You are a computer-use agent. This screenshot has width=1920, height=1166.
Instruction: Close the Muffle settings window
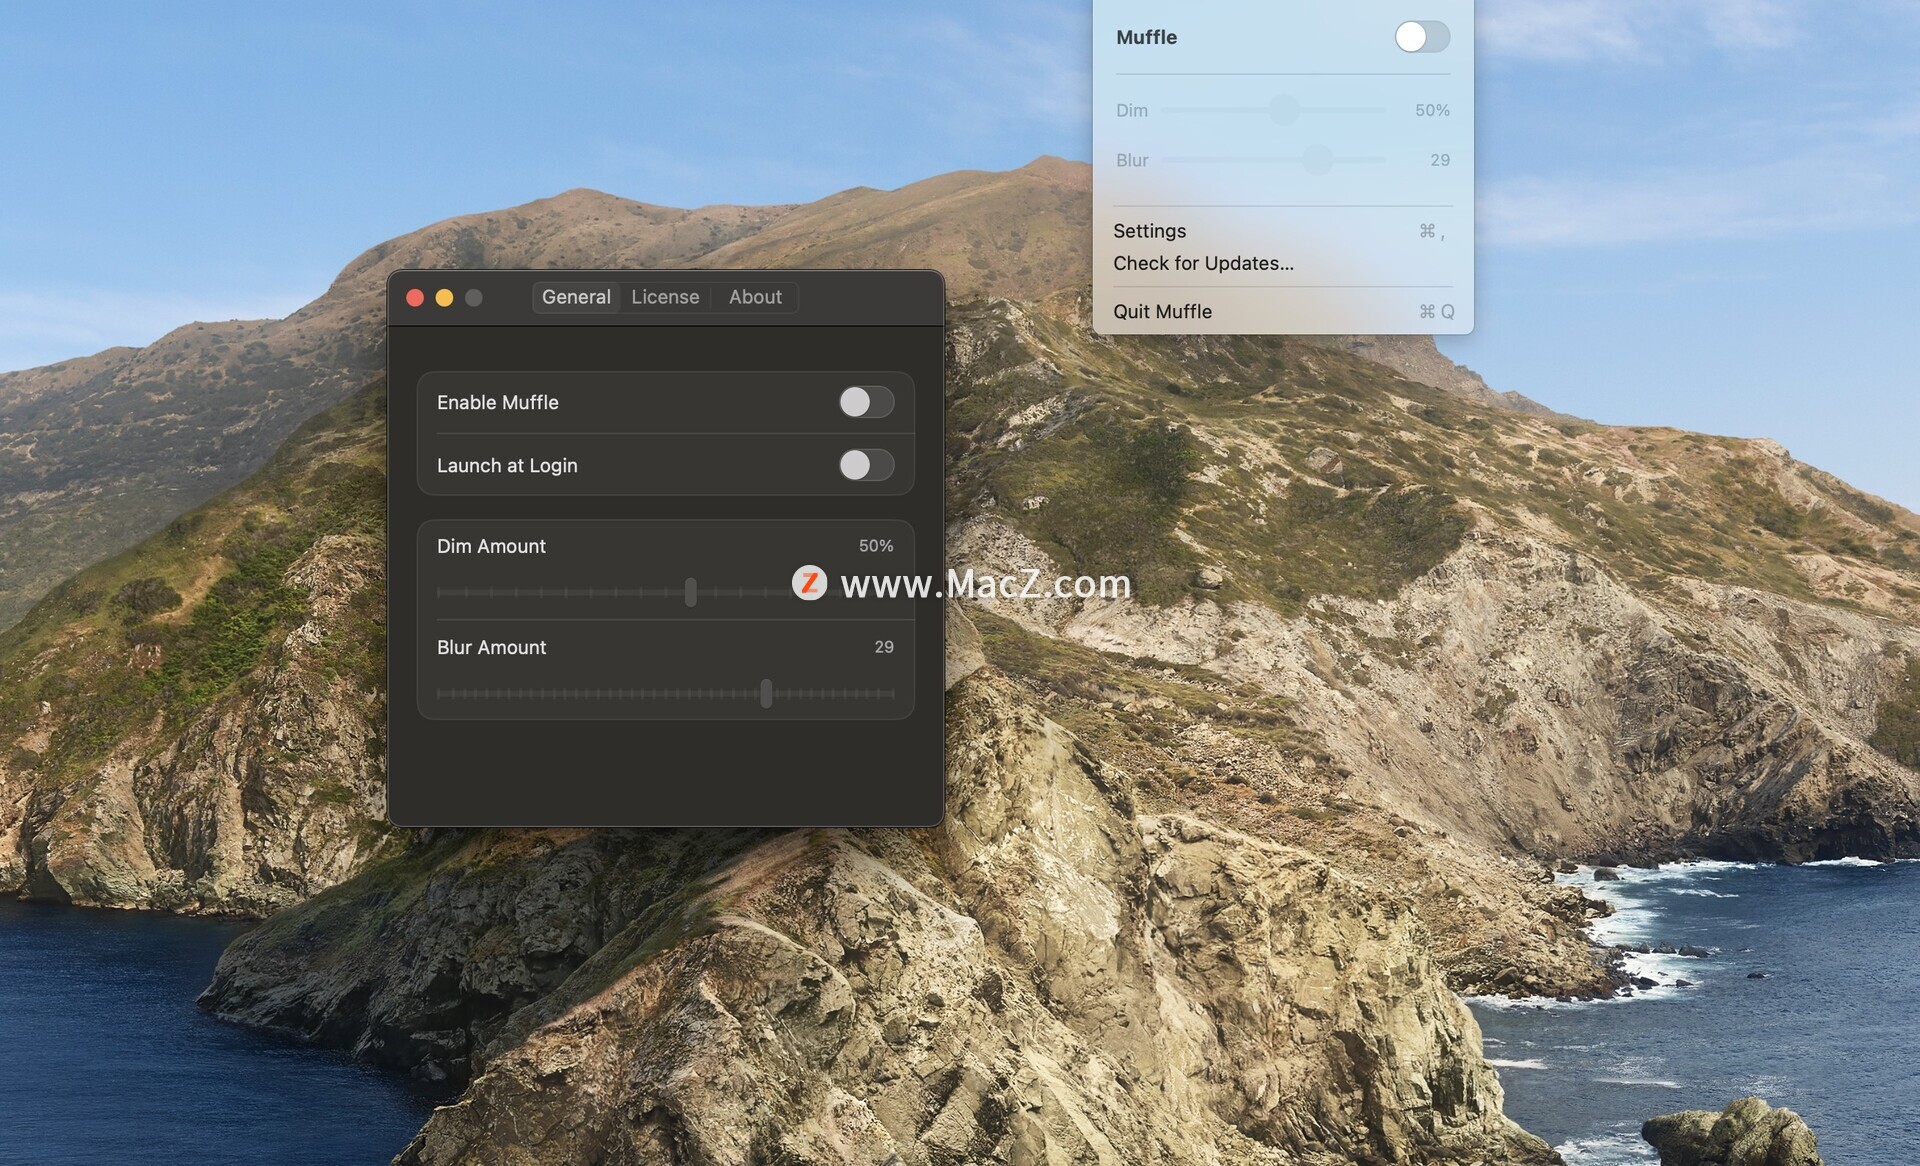415,298
